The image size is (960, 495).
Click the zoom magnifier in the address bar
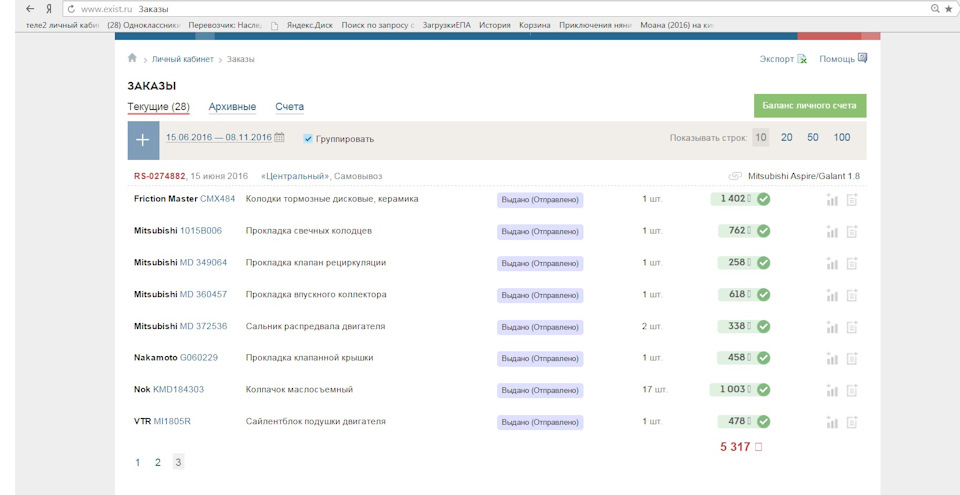pos(934,9)
